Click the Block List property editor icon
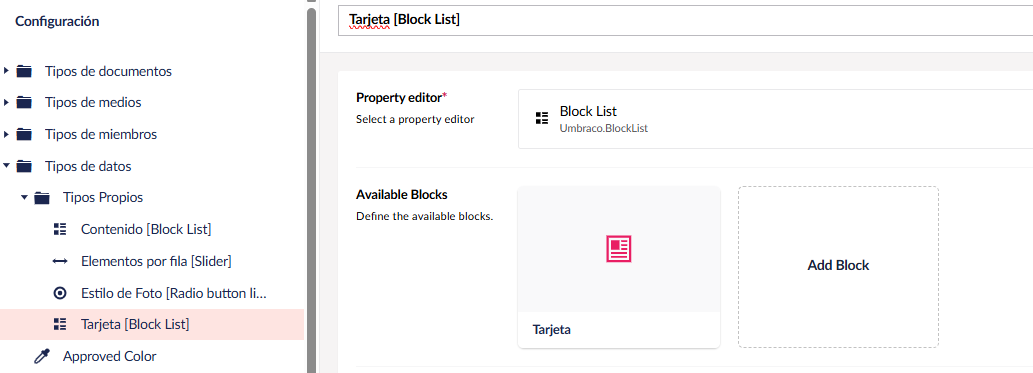Image resolution: width=1033 pixels, height=373 pixels. 542,119
